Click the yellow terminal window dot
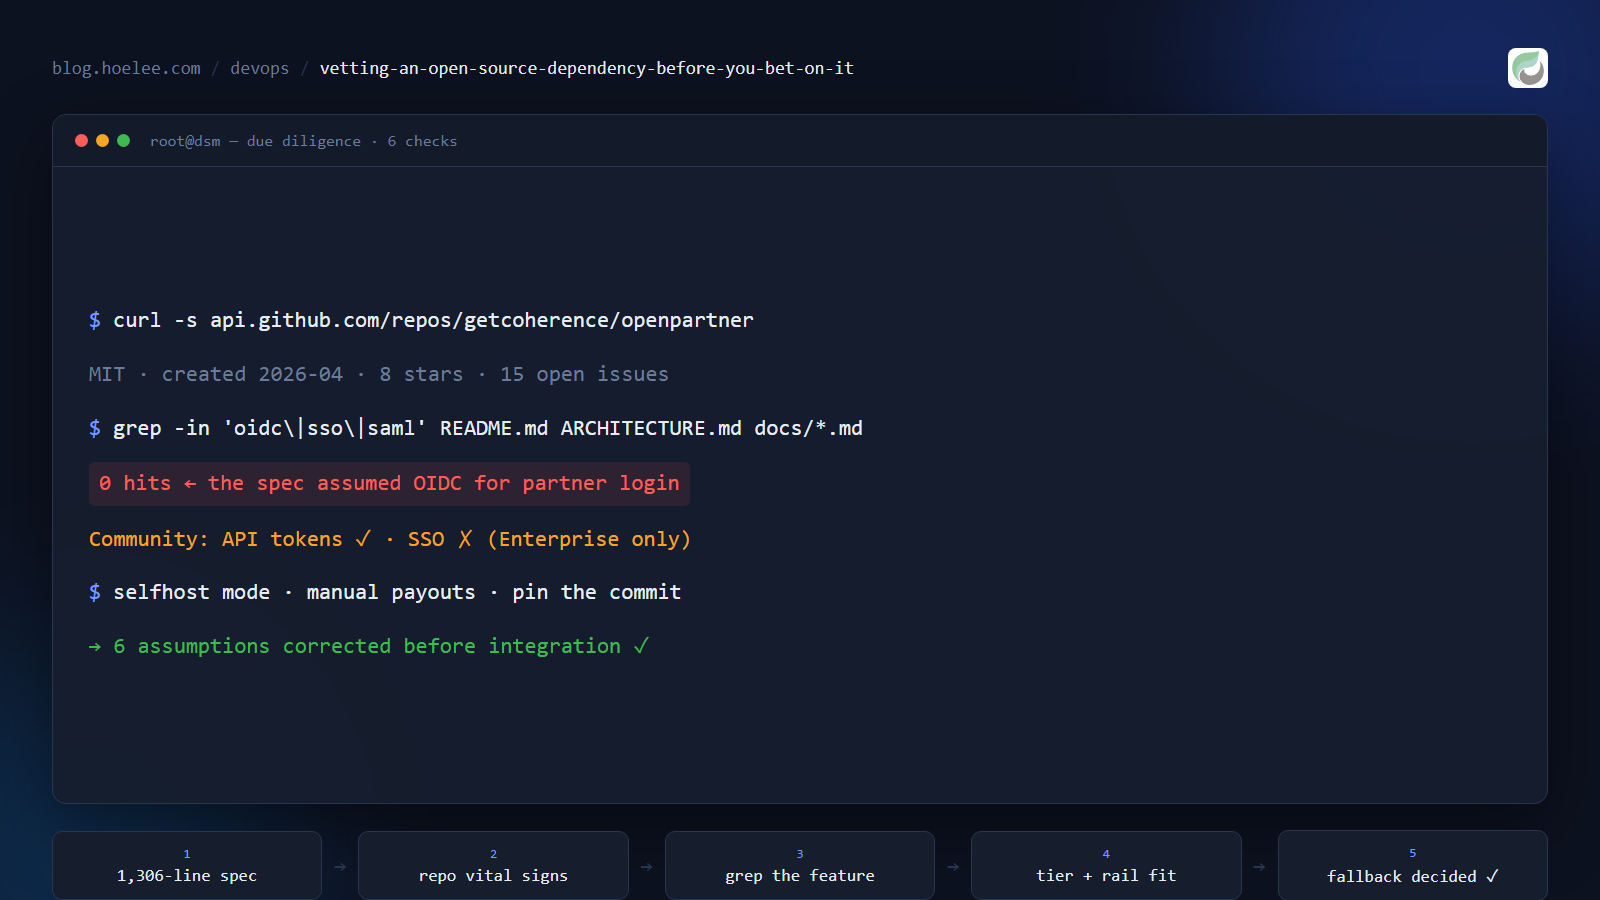1600x900 pixels. pos(102,141)
